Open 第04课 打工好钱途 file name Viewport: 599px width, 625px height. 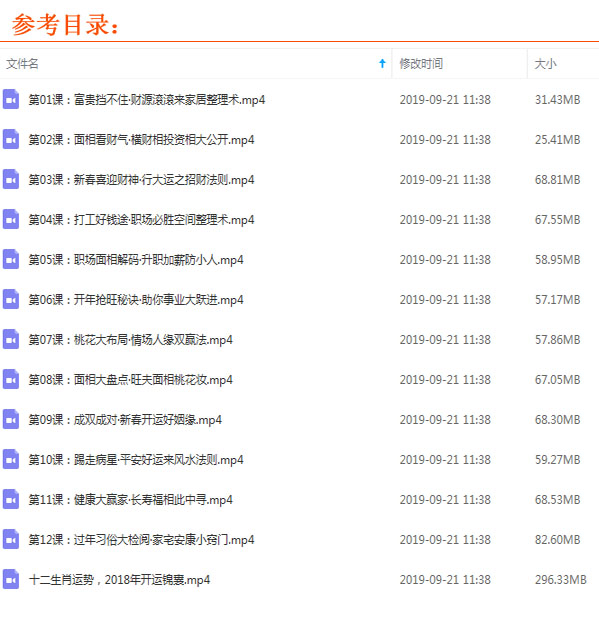coord(141,220)
